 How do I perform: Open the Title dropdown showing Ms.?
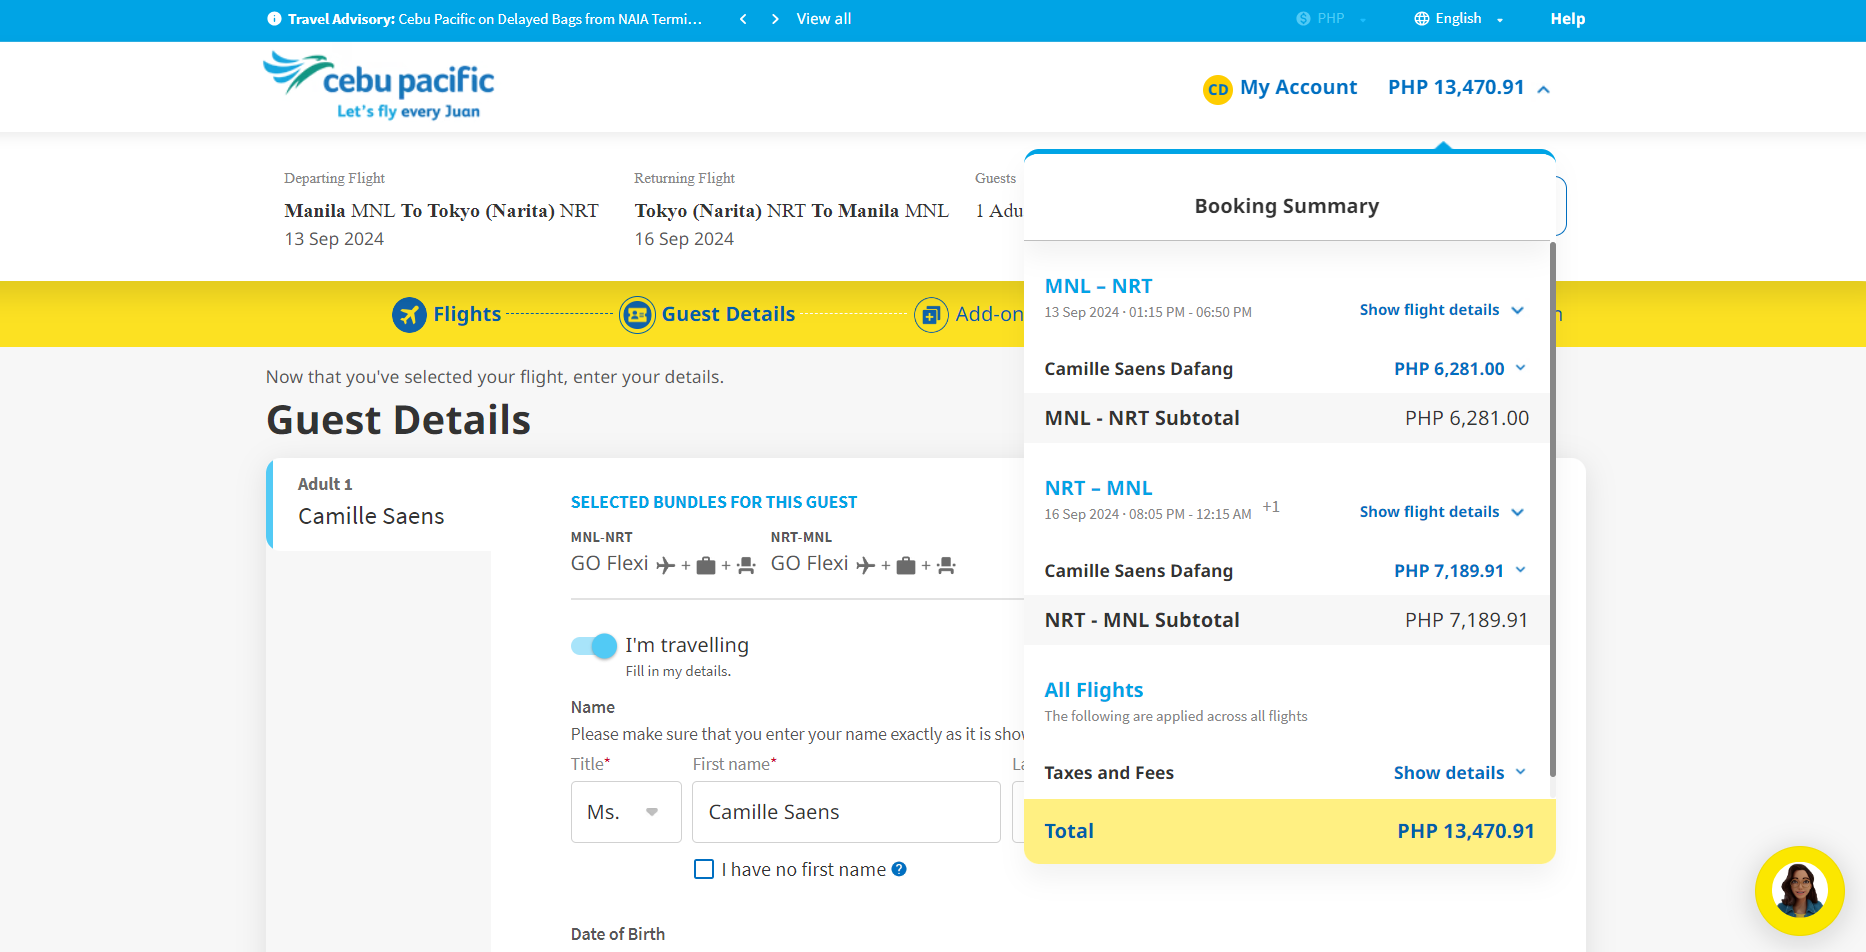pos(626,812)
